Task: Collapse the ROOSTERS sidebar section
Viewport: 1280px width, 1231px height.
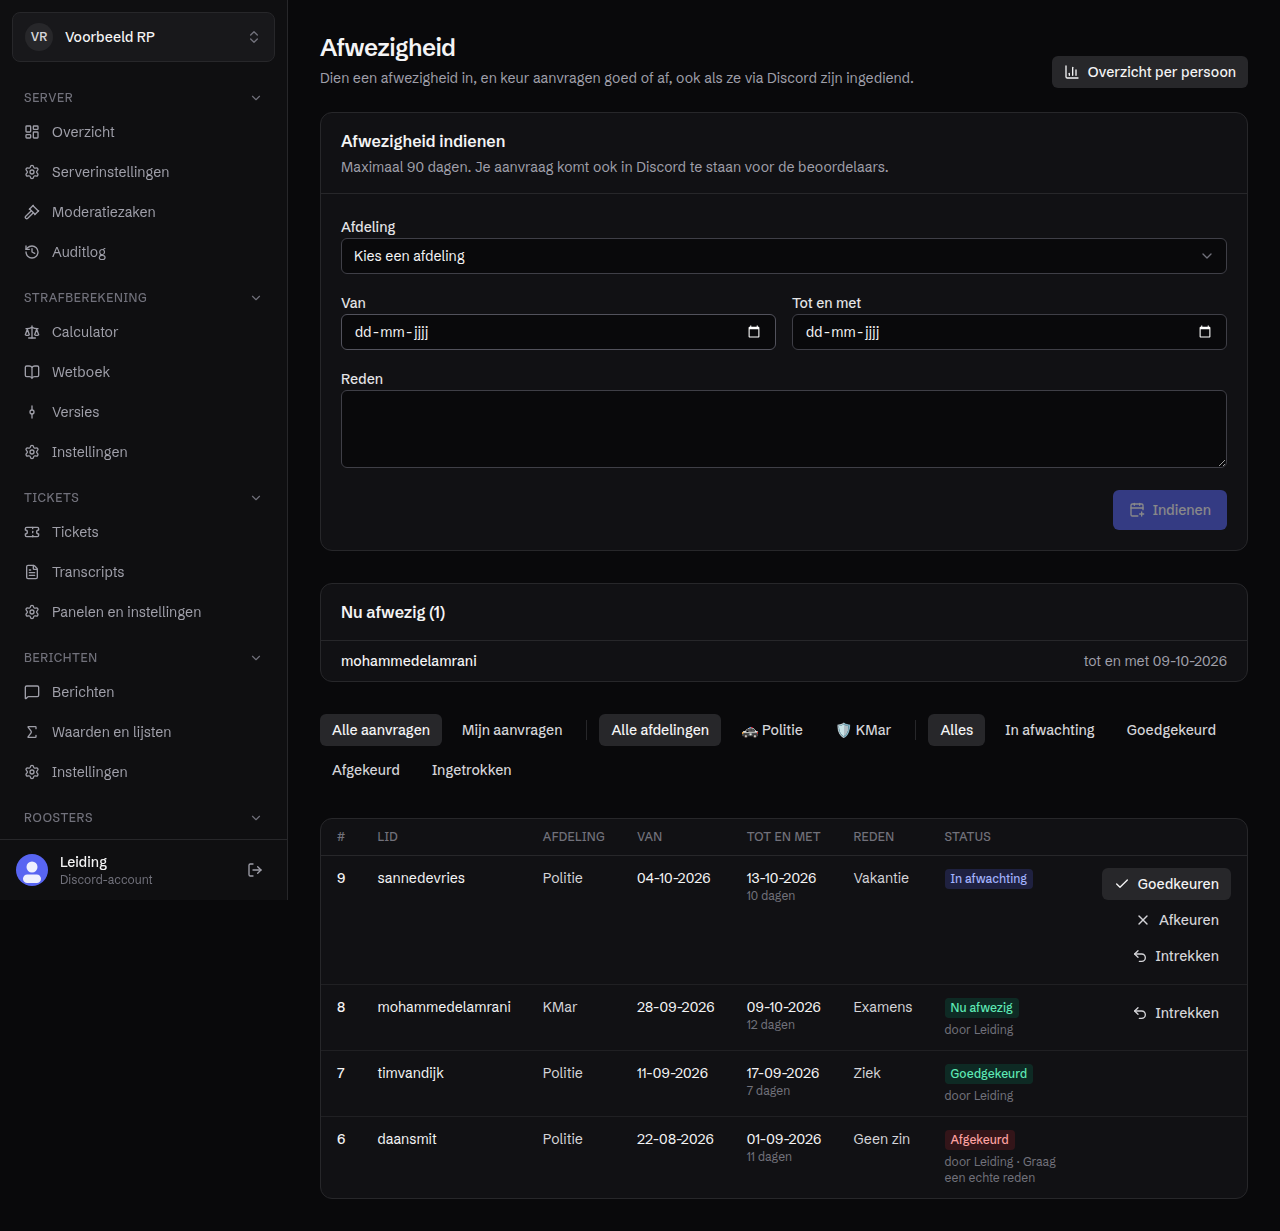Action: [x=256, y=818]
